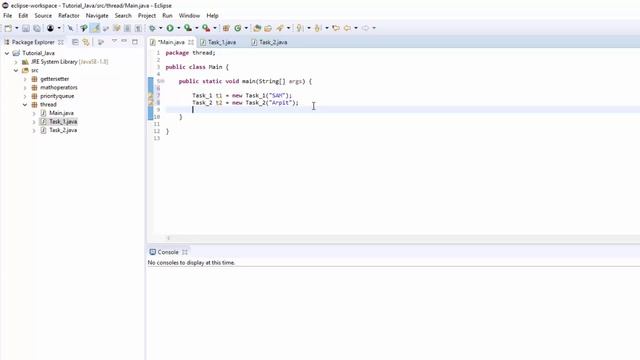
Task: Click the warning marker on line 8
Action: tap(150, 102)
